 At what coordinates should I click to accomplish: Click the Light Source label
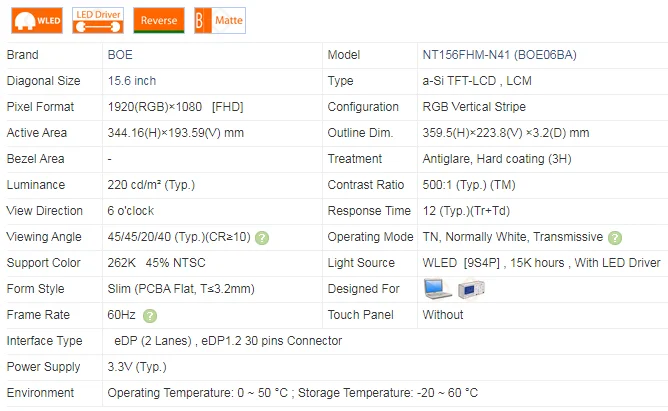[361, 263]
